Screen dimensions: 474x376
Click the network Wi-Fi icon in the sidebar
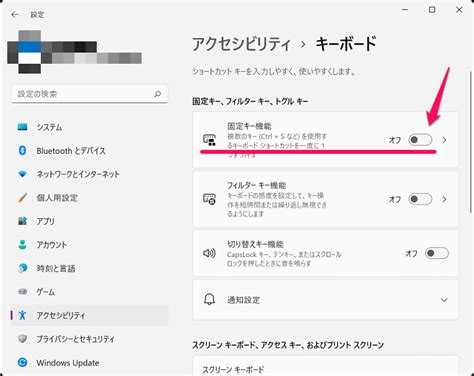pos(22,174)
